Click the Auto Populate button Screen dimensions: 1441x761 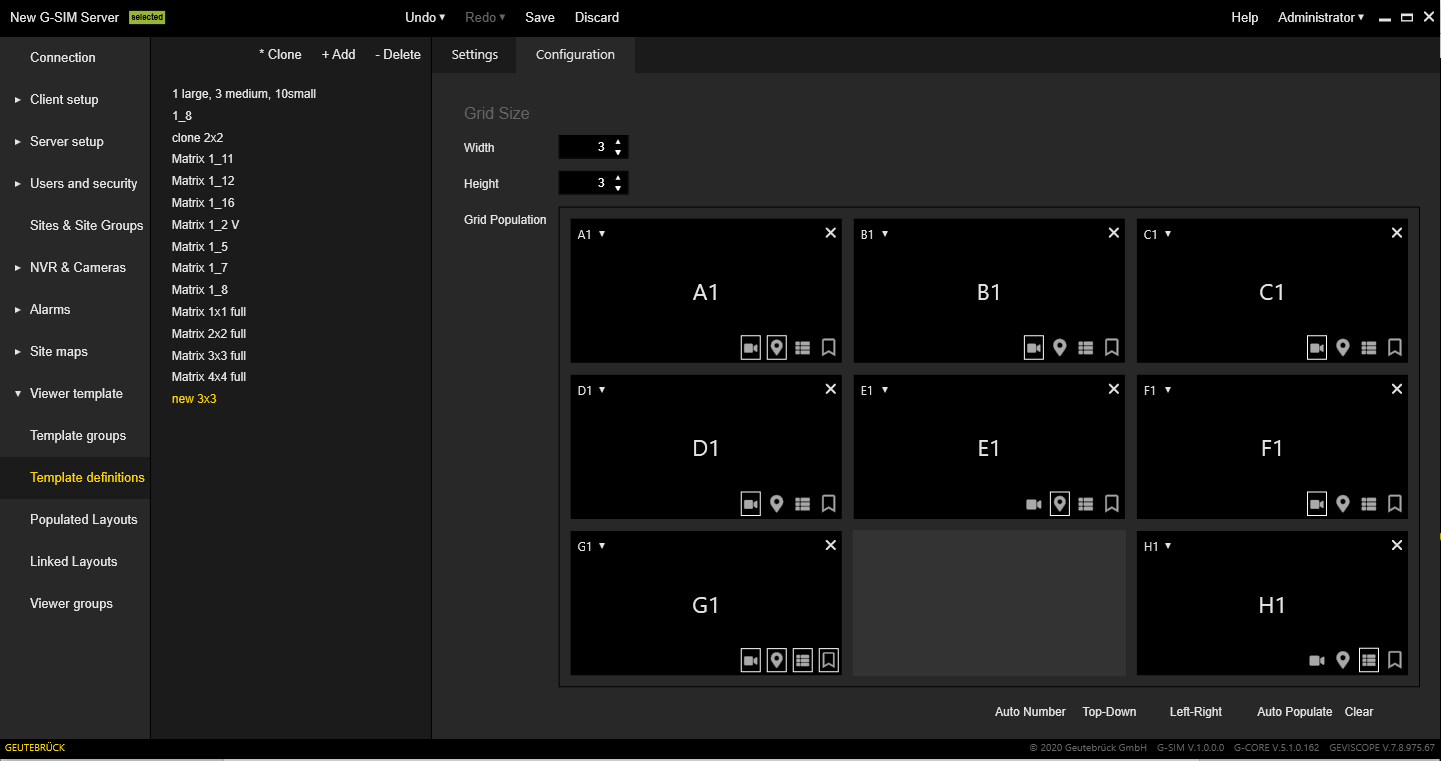[1294, 712]
